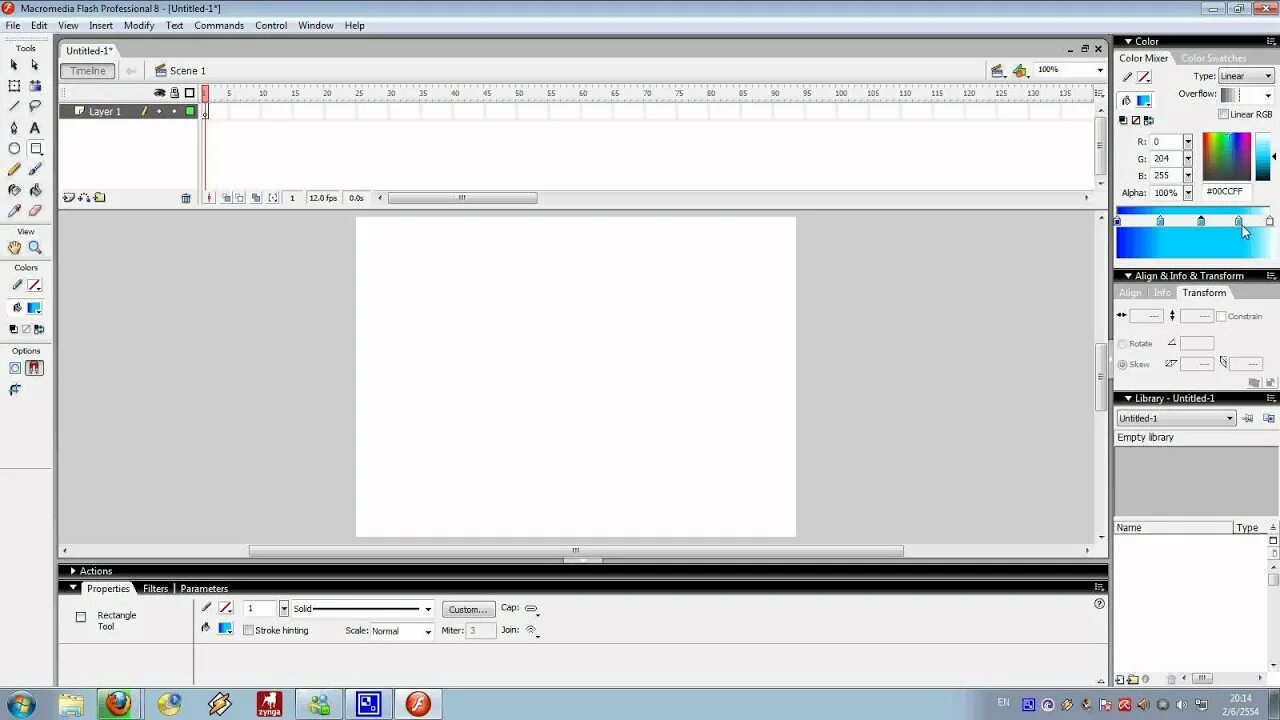Select the Rotate radio button
This screenshot has height=720, width=1280.
(1122, 344)
